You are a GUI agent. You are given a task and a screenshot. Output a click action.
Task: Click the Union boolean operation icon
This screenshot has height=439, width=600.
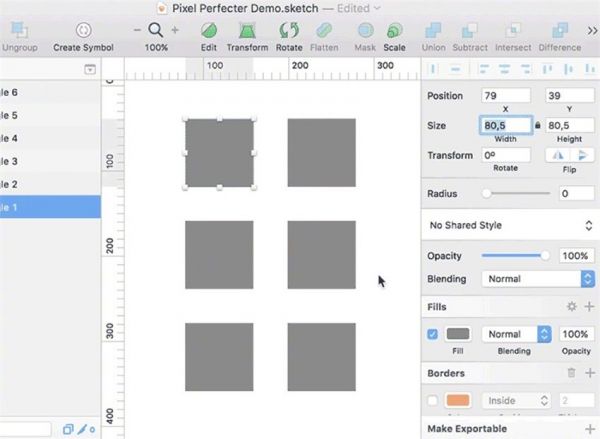click(x=434, y=31)
